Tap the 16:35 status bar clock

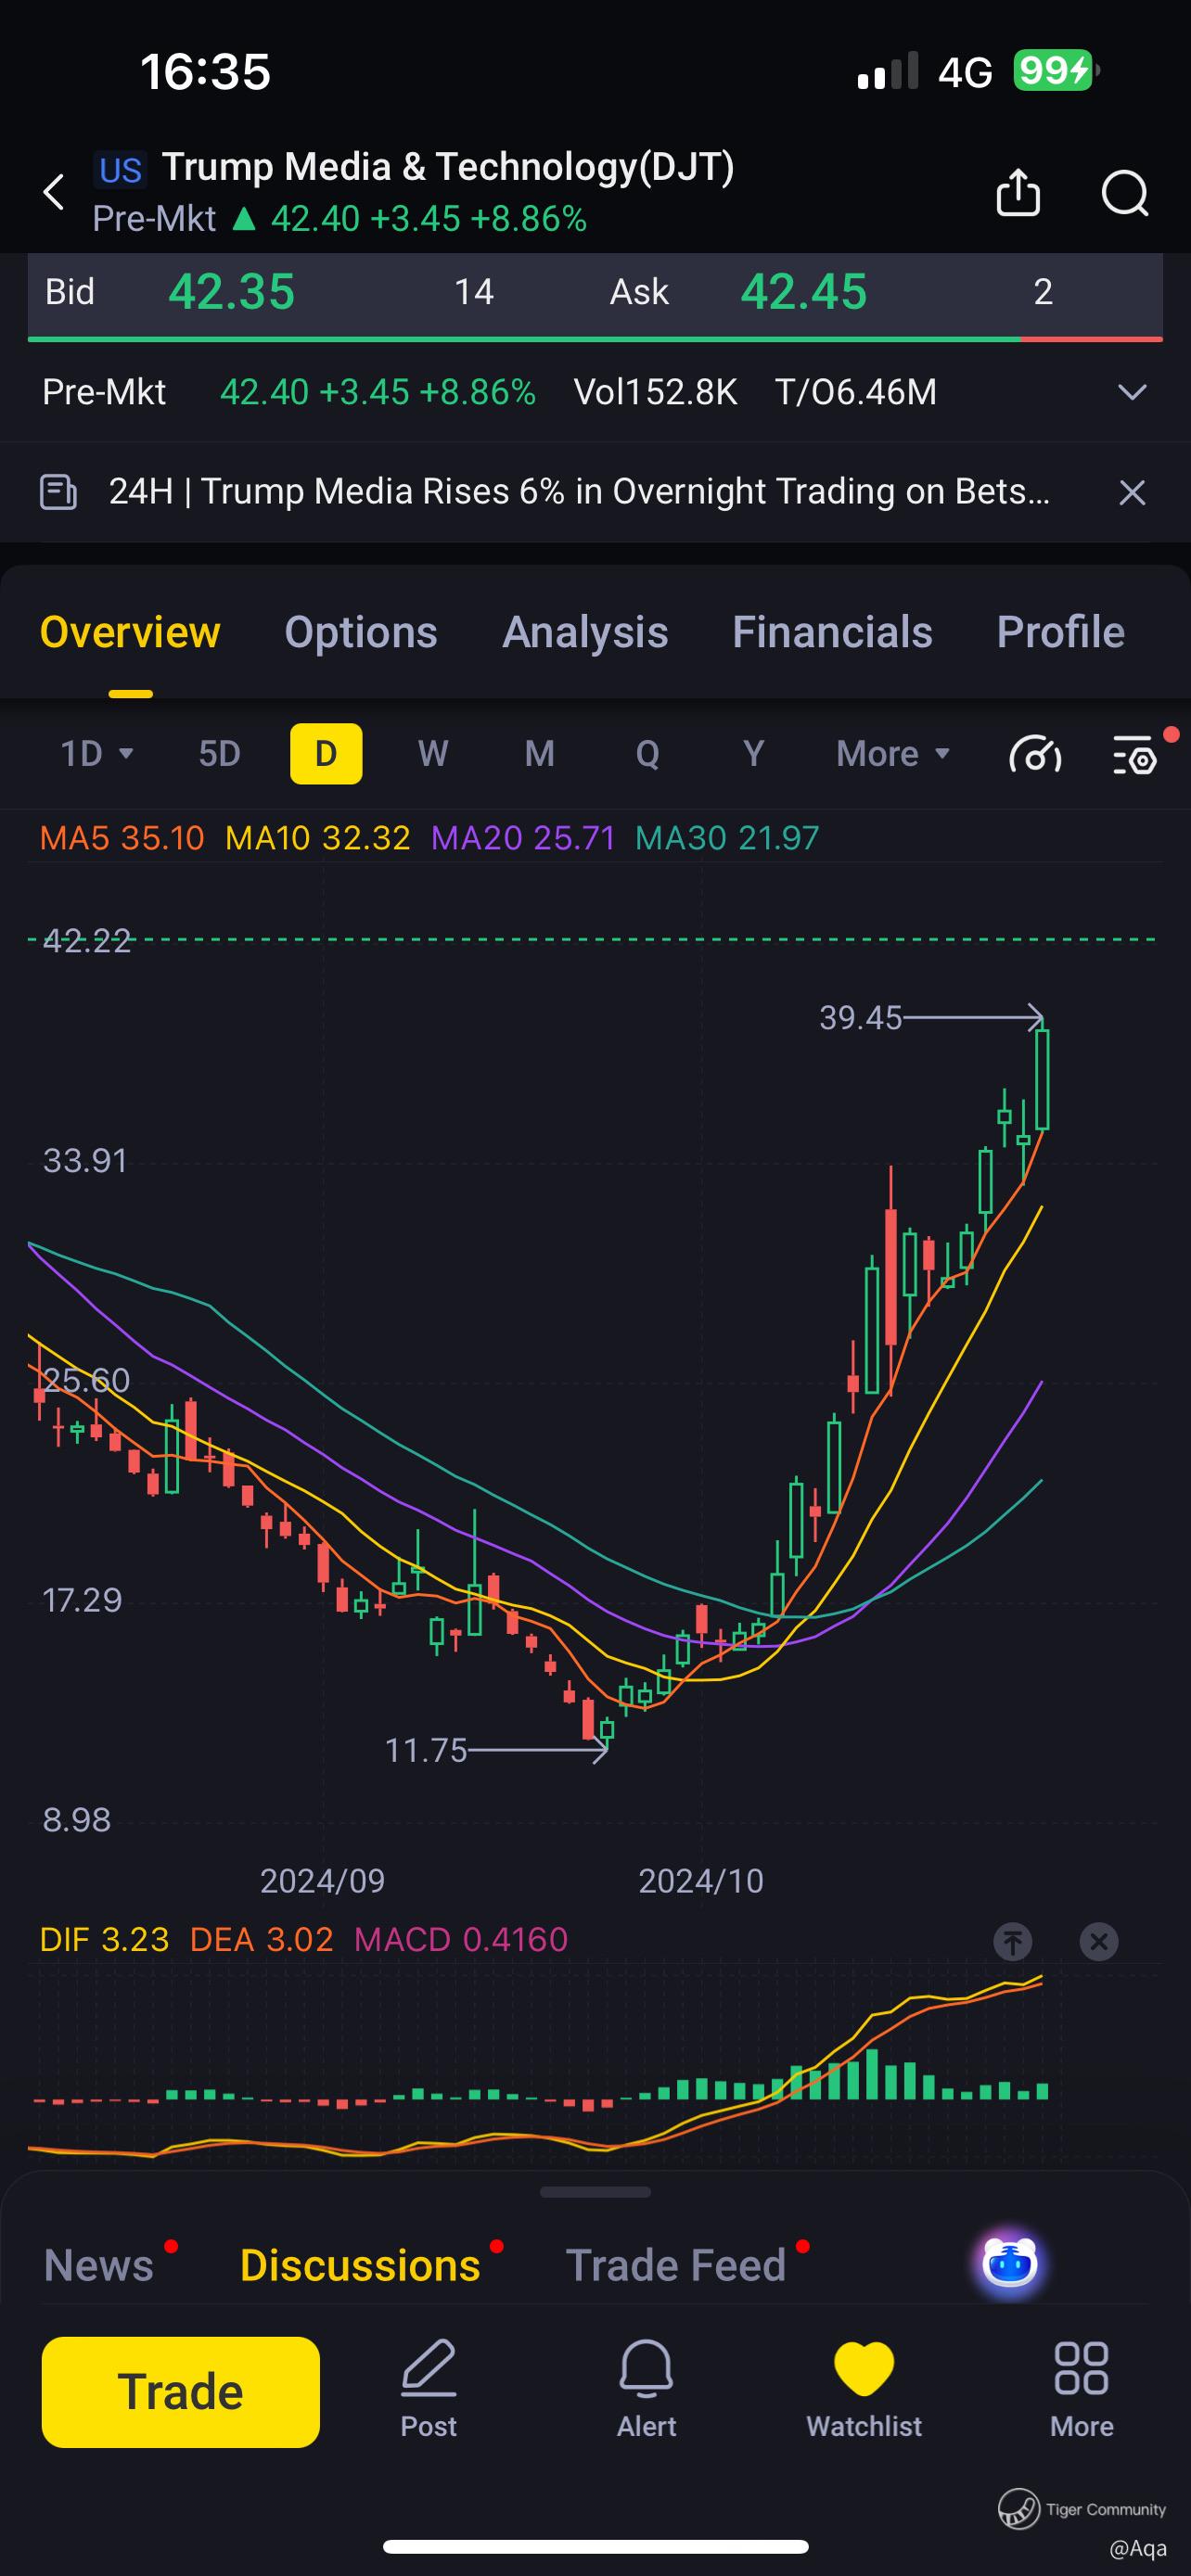coord(206,72)
